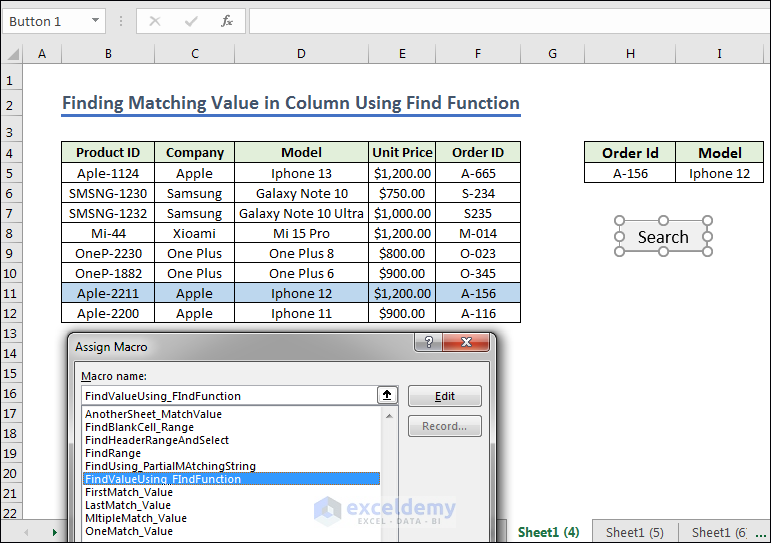
Task: Click inside the formula bar
Action: coord(509,21)
